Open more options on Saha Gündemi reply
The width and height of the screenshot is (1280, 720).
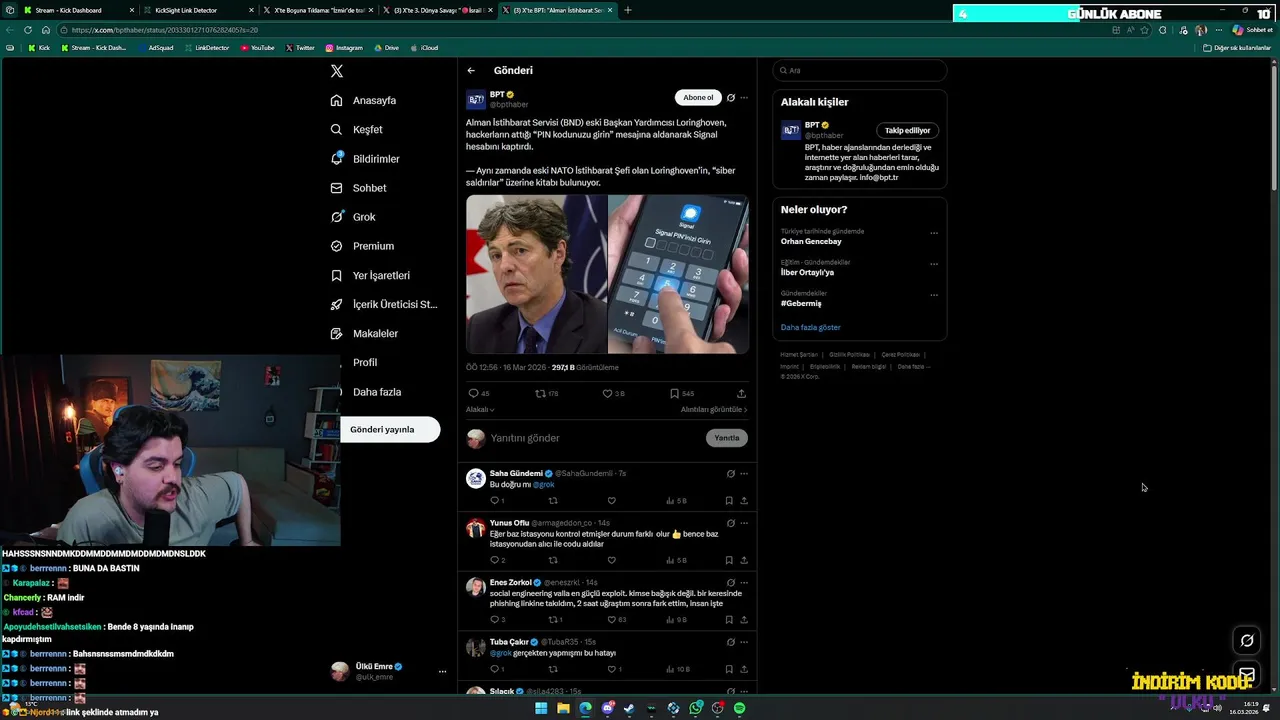743,474
